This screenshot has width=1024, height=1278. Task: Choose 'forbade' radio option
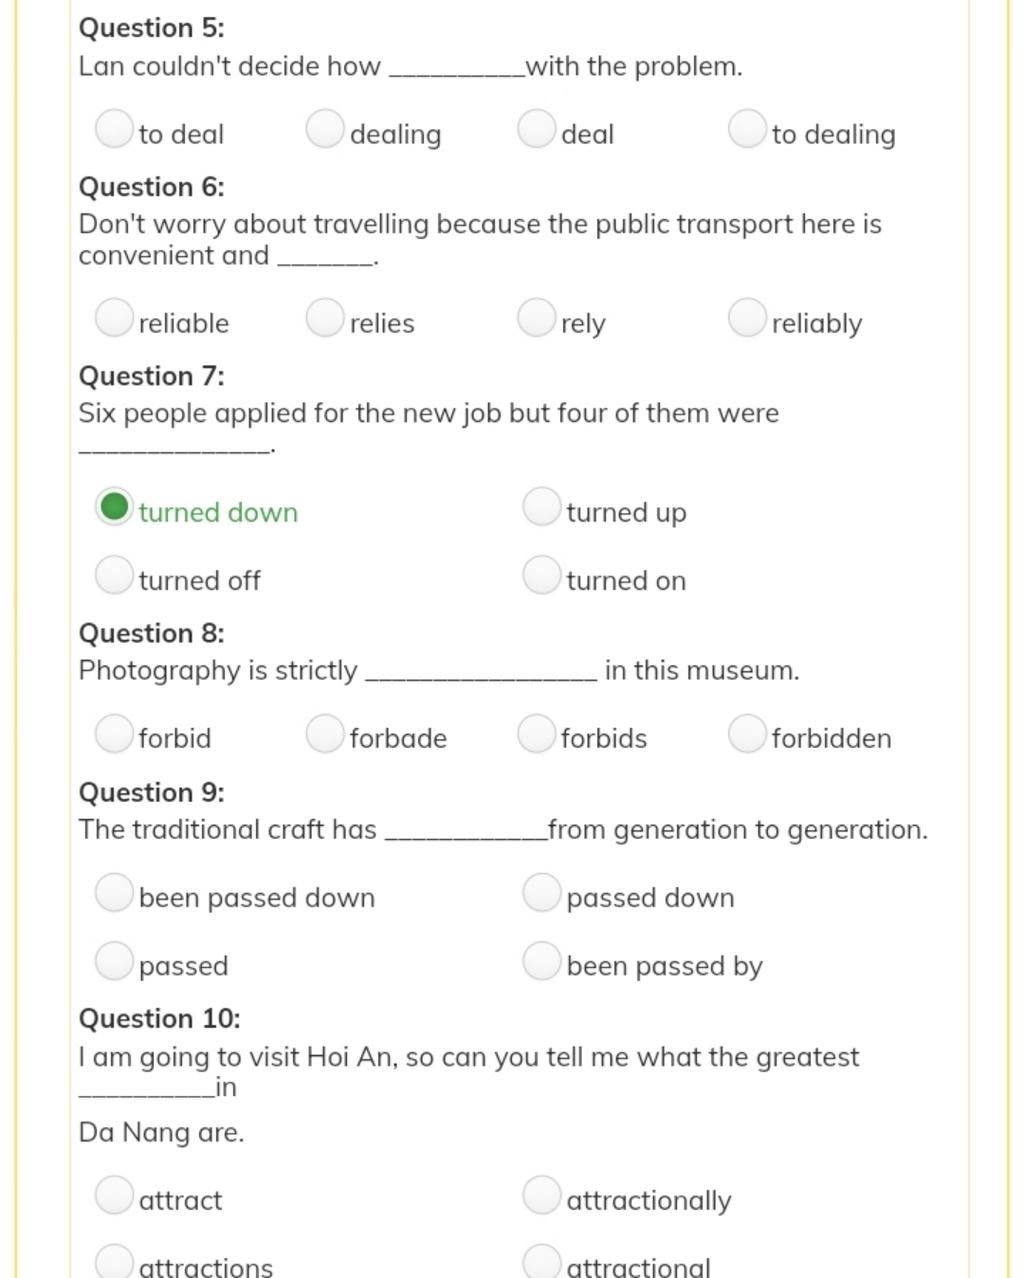pyautogui.click(x=325, y=733)
